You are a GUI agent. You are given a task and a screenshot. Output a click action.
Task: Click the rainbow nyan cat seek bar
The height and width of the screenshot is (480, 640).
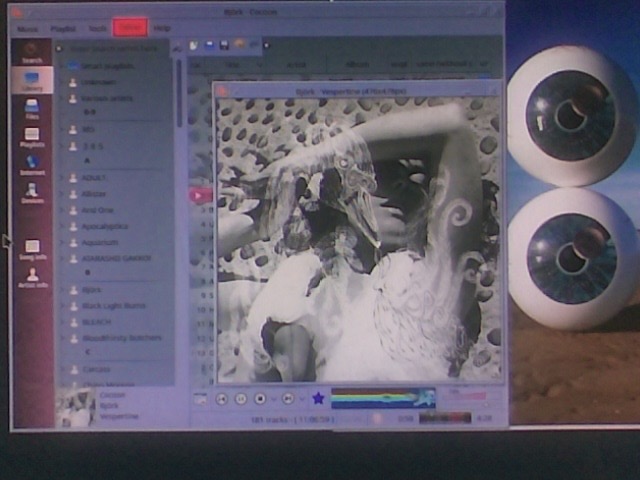click(x=382, y=398)
